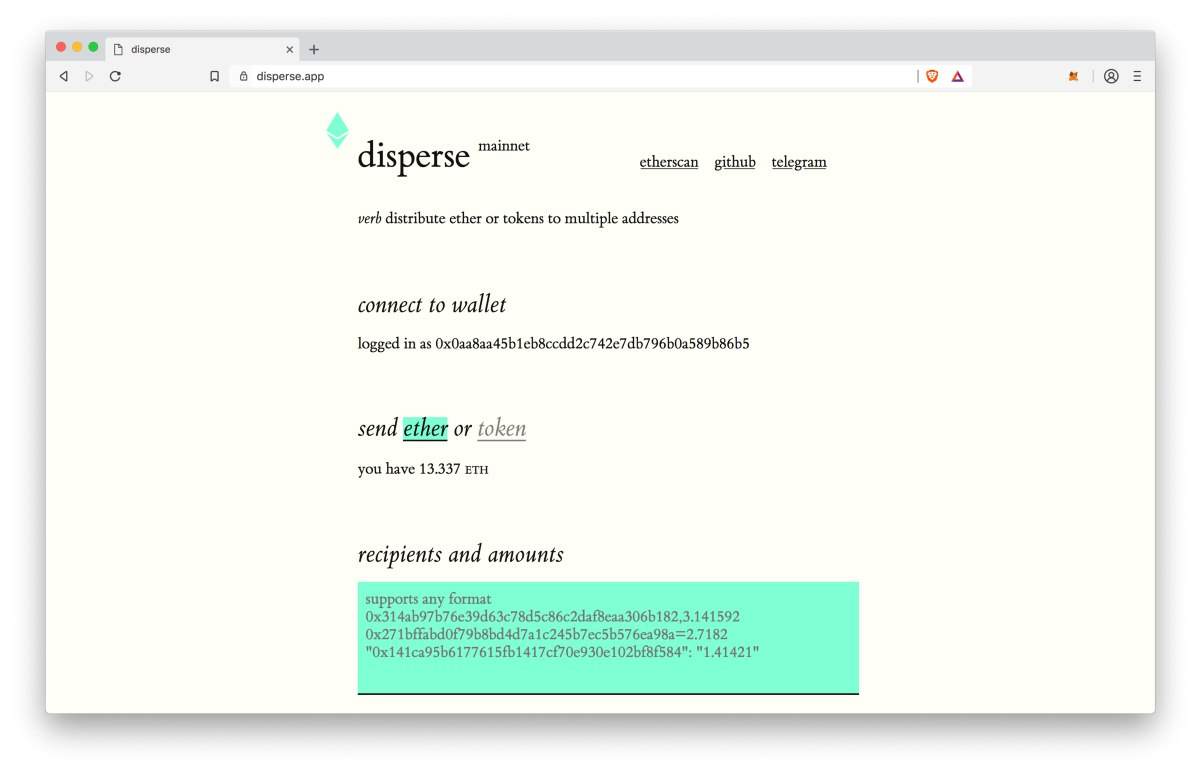The height and width of the screenshot is (773, 1200).
Task: Click the disperse title heading
Action: 413,156
